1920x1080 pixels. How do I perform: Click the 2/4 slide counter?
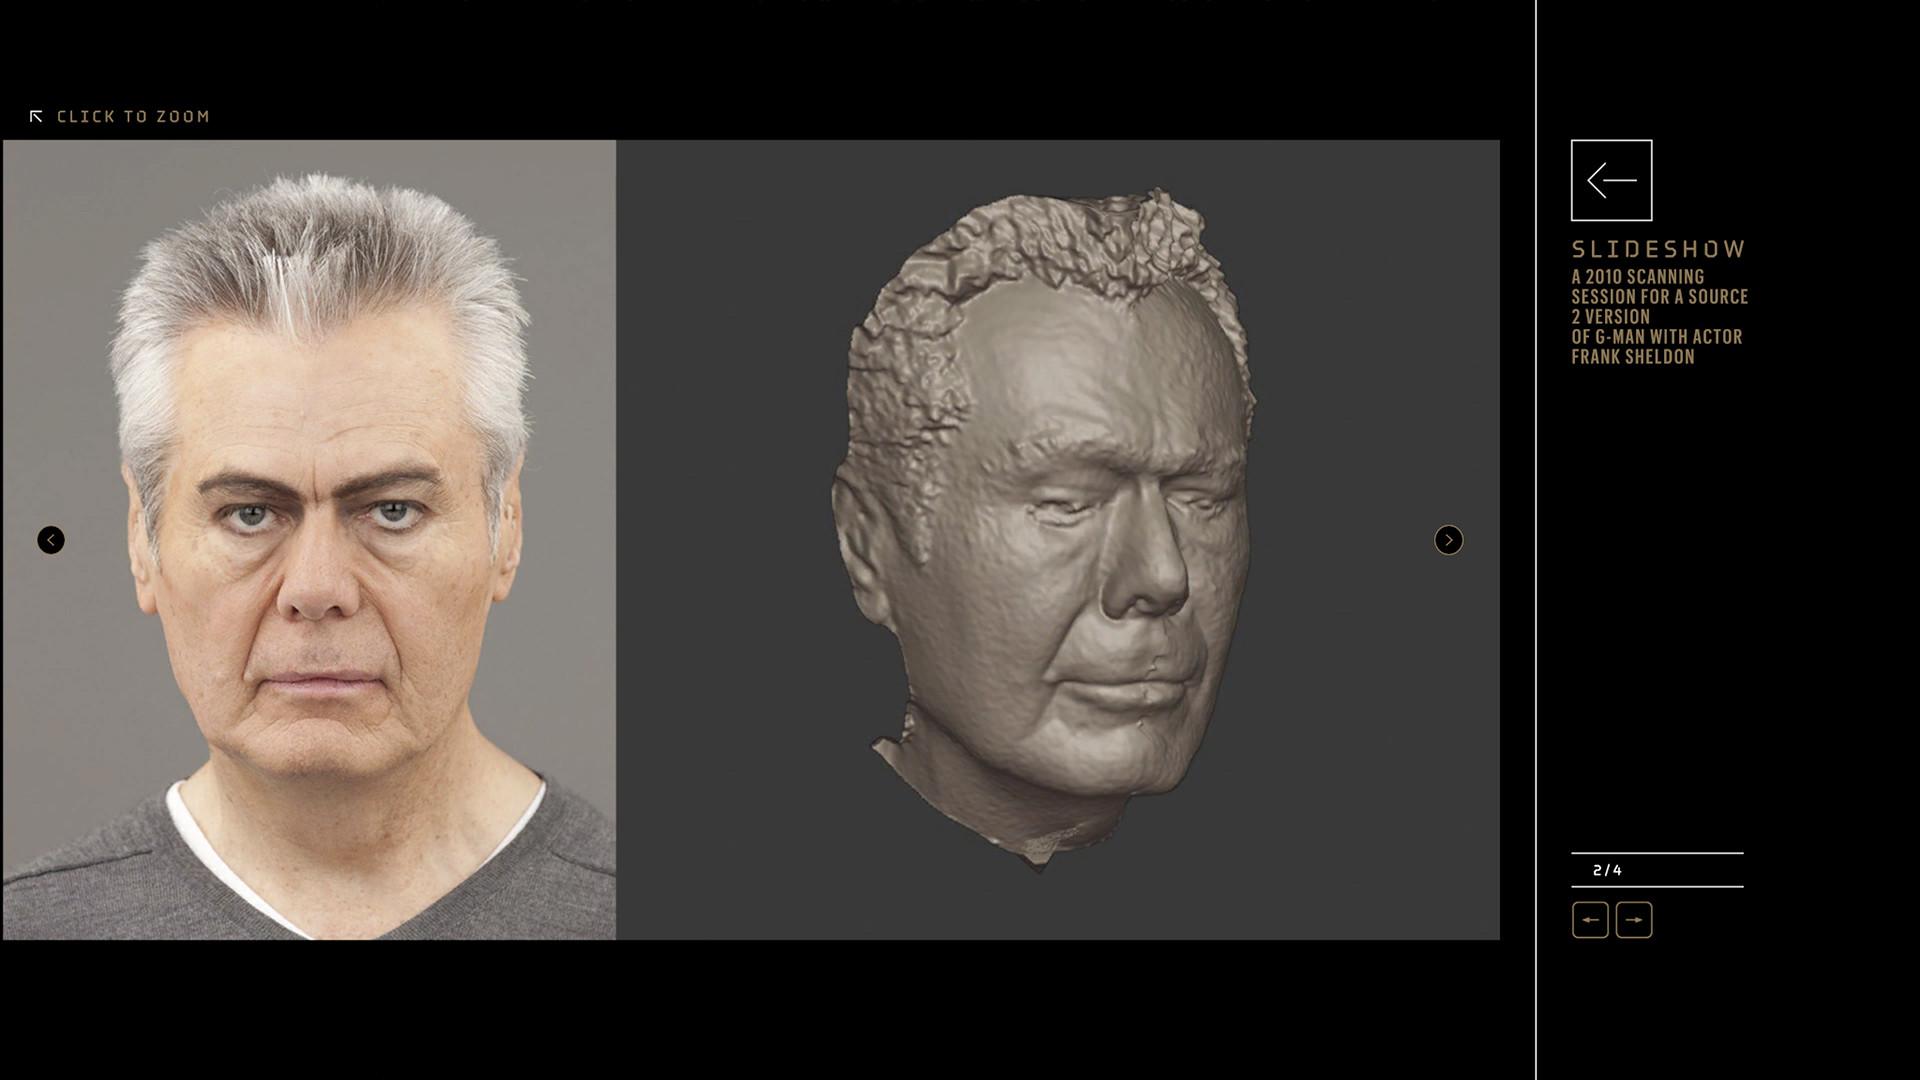pos(1607,870)
